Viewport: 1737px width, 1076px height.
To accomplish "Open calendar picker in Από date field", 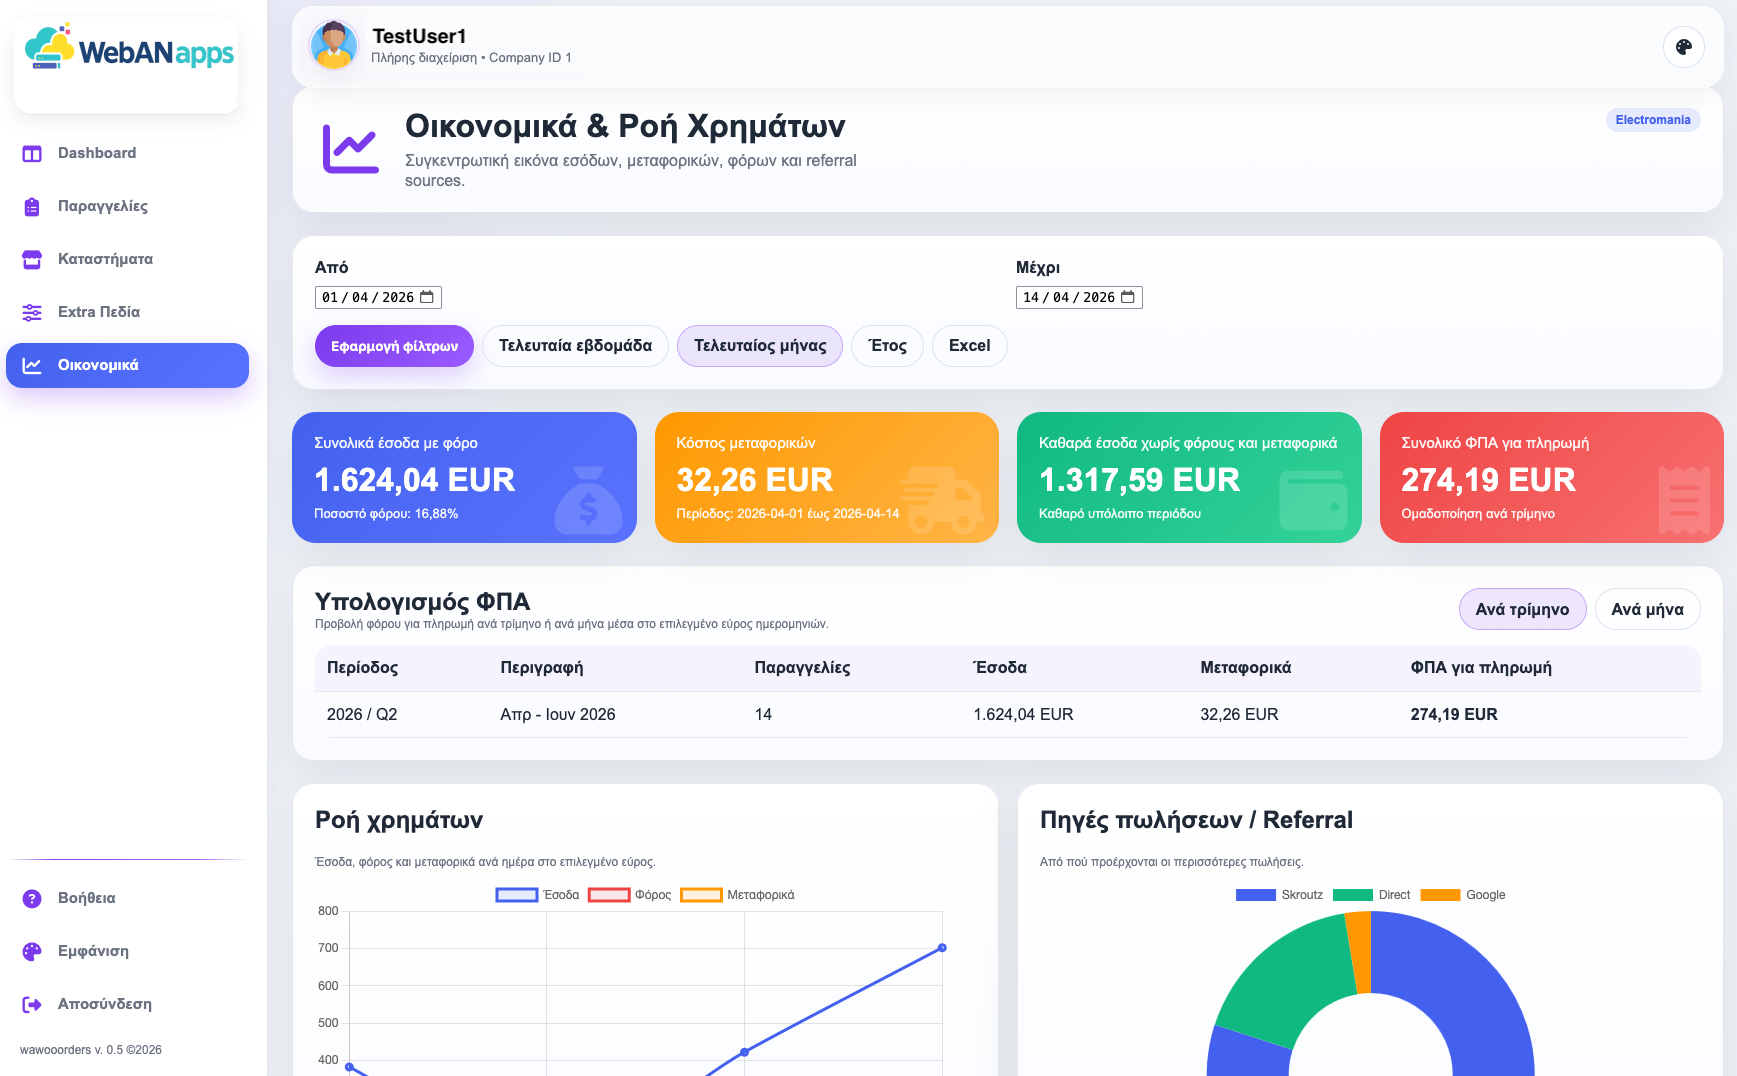I will [x=427, y=297].
